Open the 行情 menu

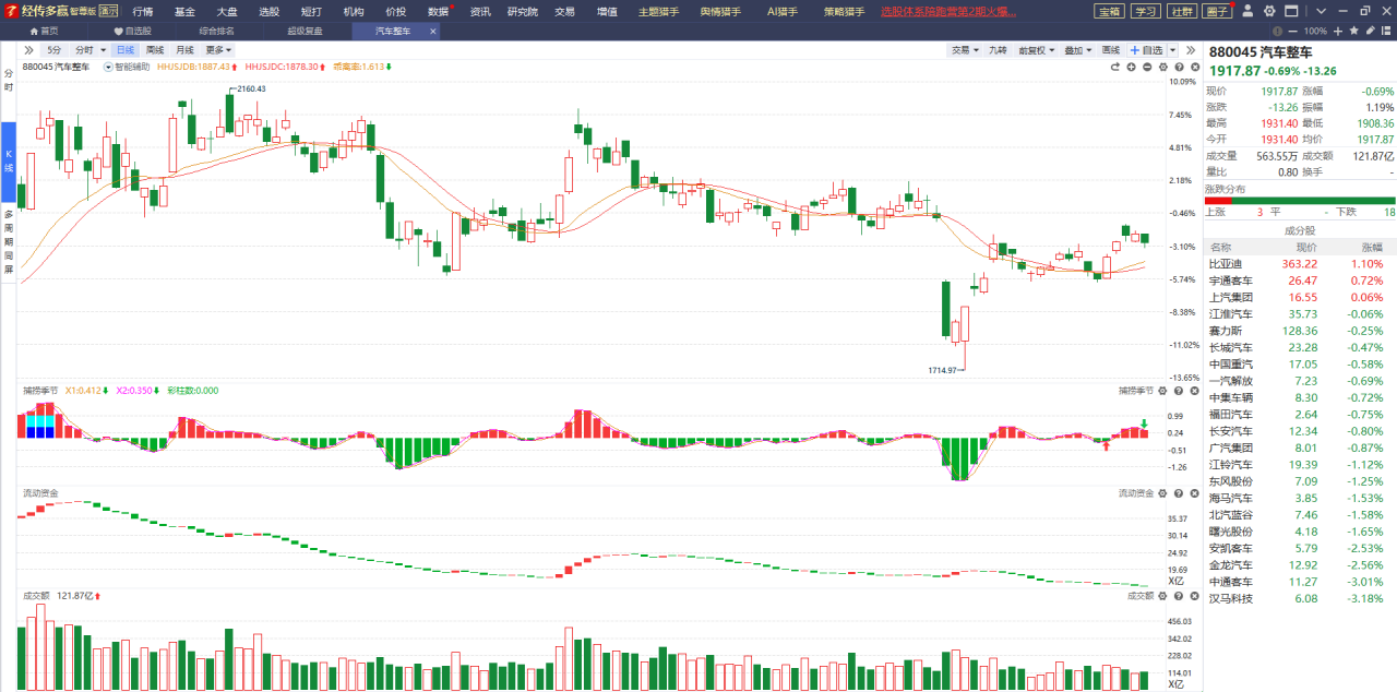[143, 11]
